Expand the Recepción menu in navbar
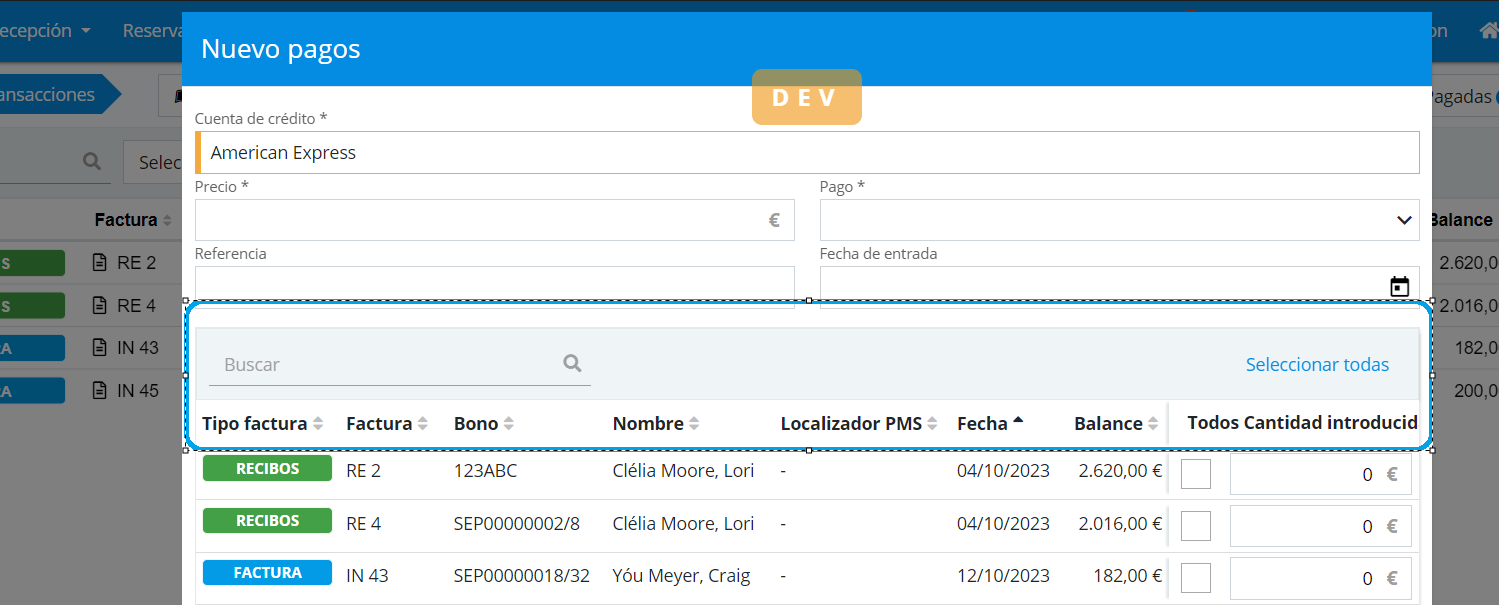 (45, 31)
